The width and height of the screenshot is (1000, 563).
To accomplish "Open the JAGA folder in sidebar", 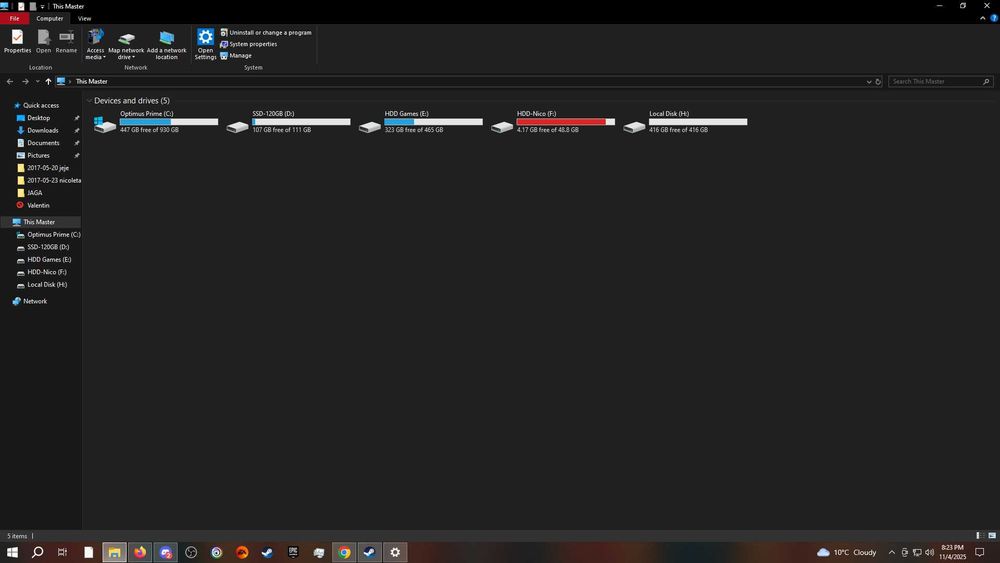I will [x=34, y=193].
